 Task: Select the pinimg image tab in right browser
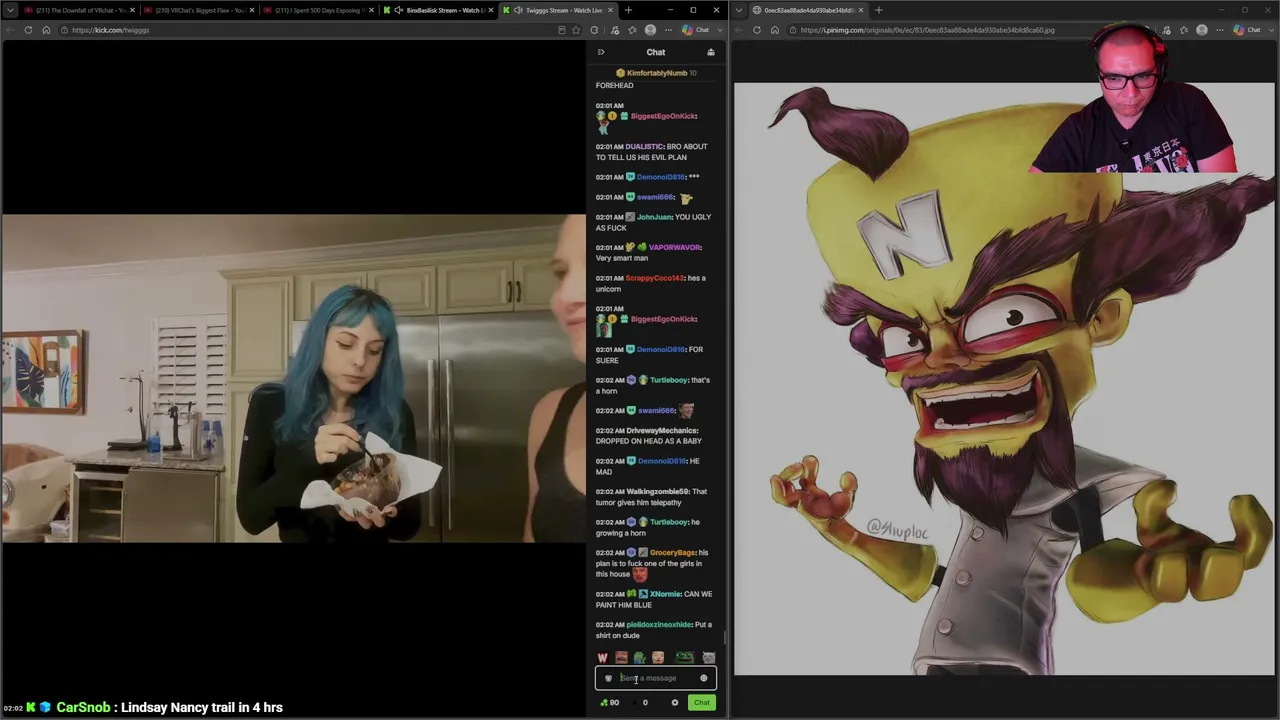pyautogui.click(x=810, y=10)
